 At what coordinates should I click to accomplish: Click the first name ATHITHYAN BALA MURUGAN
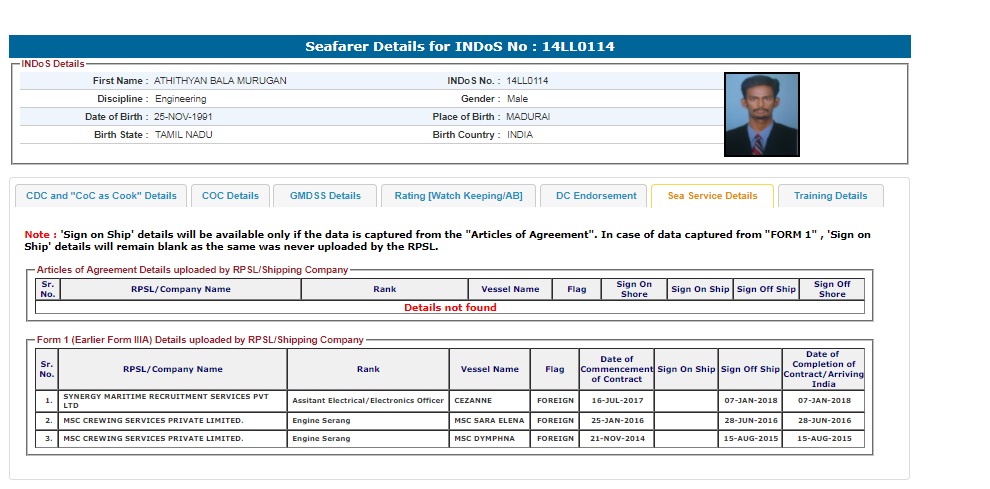(220, 81)
